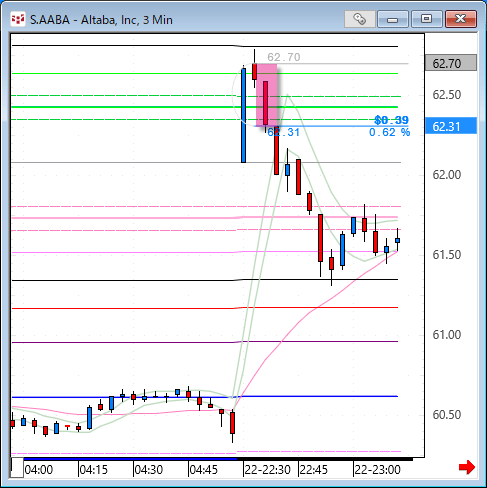The image size is (487, 488).
Task: Click the red arrow scroll-to-latest icon
Action: [467, 467]
